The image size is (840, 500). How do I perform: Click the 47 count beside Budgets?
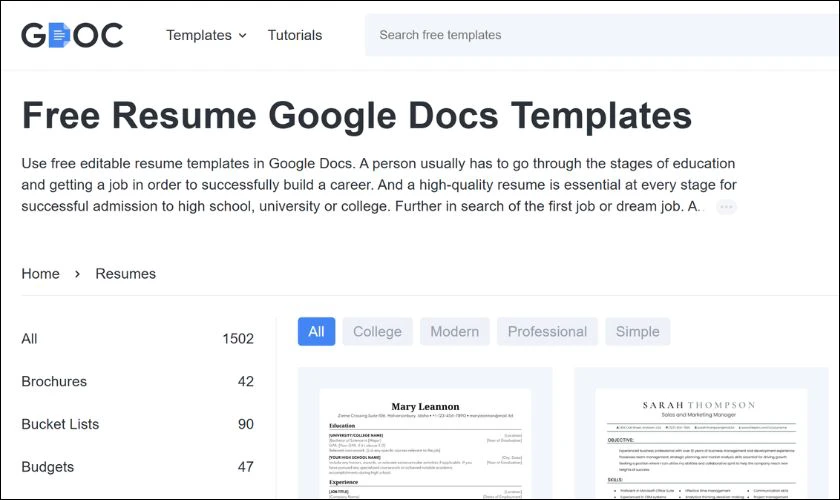pyautogui.click(x=245, y=467)
